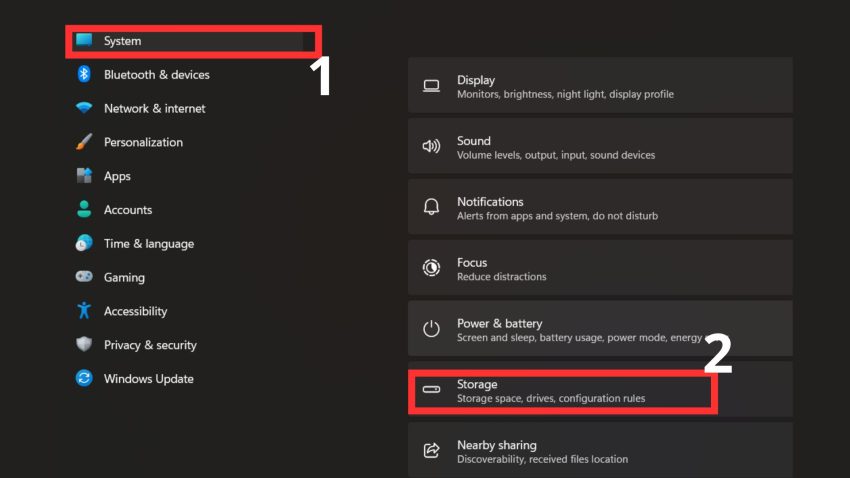
Task: Click 'Volume levels, output, input' description
Action: [x=556, y=155]
